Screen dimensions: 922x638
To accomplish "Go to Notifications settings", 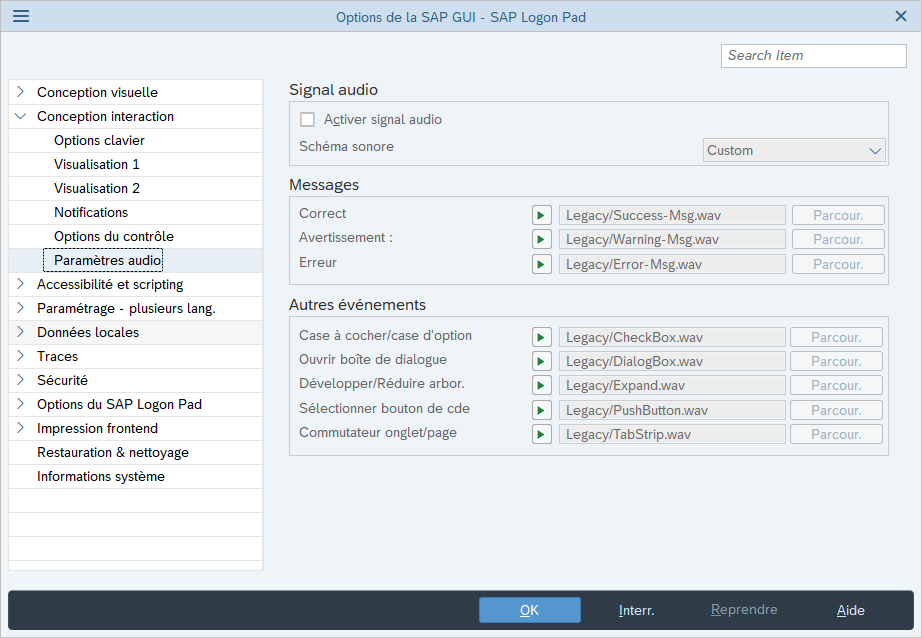I will coord(91,212).
